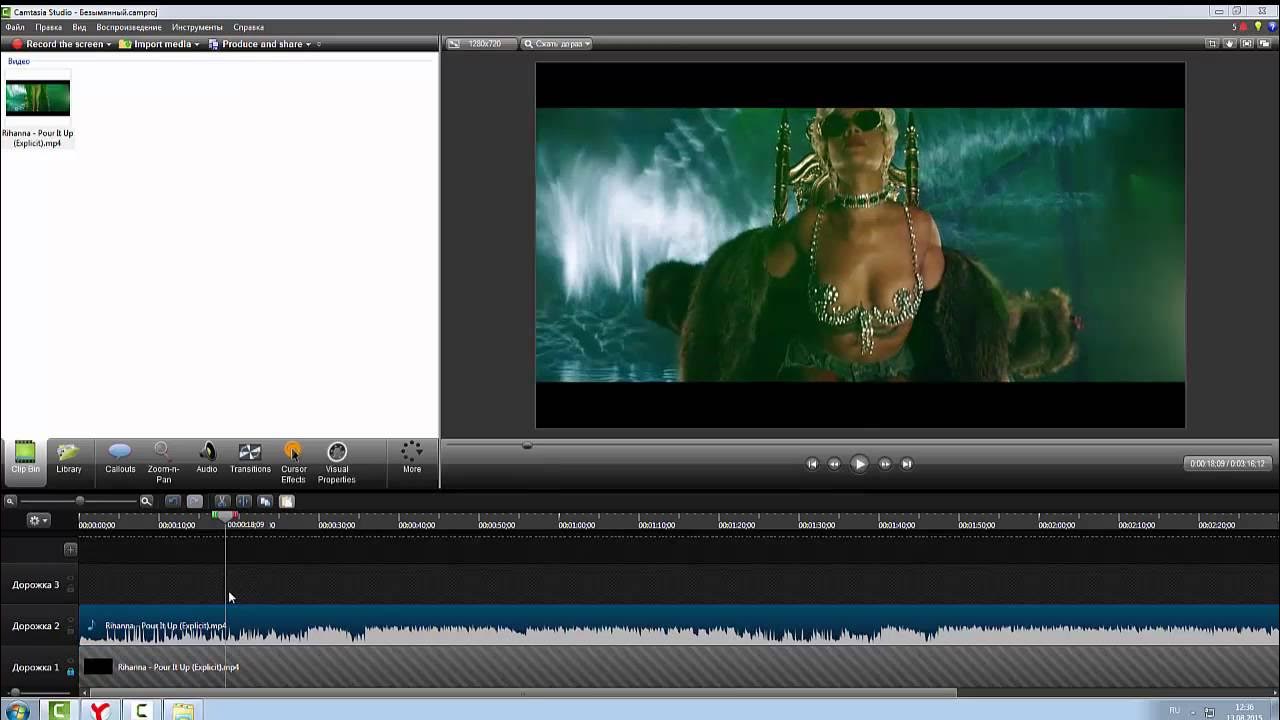Viewport: 1280px width, 720px height.
Task: Click the More tools button
Action: coord(411,459)
